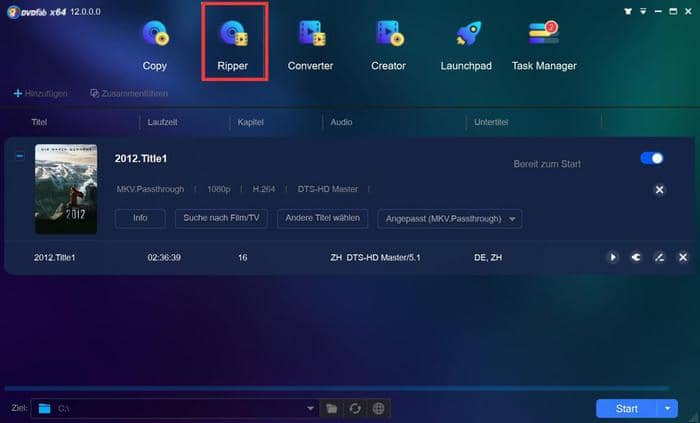Click the 02:36:39 runtime value
The height and width of the screenshot is (423, 700).
[164, 257]
